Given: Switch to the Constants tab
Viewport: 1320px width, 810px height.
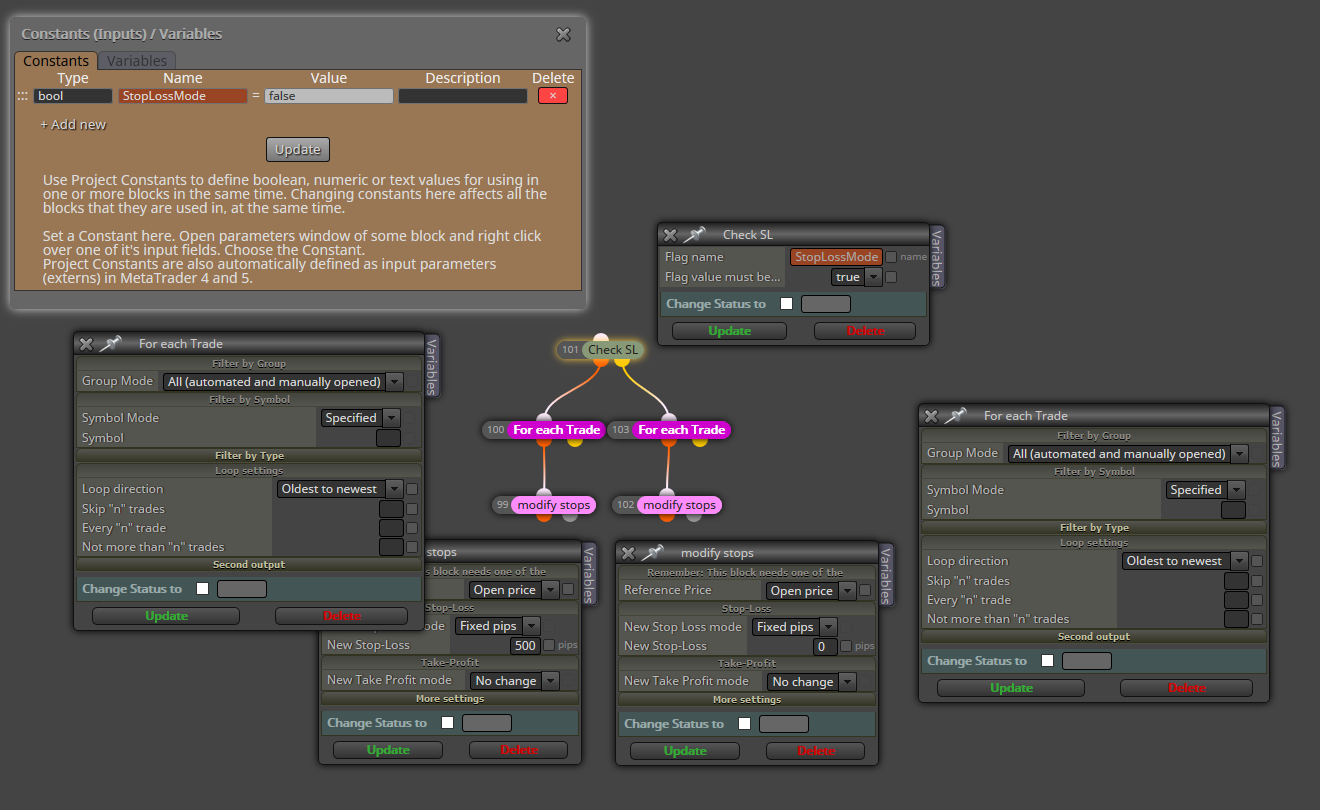Looking at the screenshot, I should click(x=56, y=61).
